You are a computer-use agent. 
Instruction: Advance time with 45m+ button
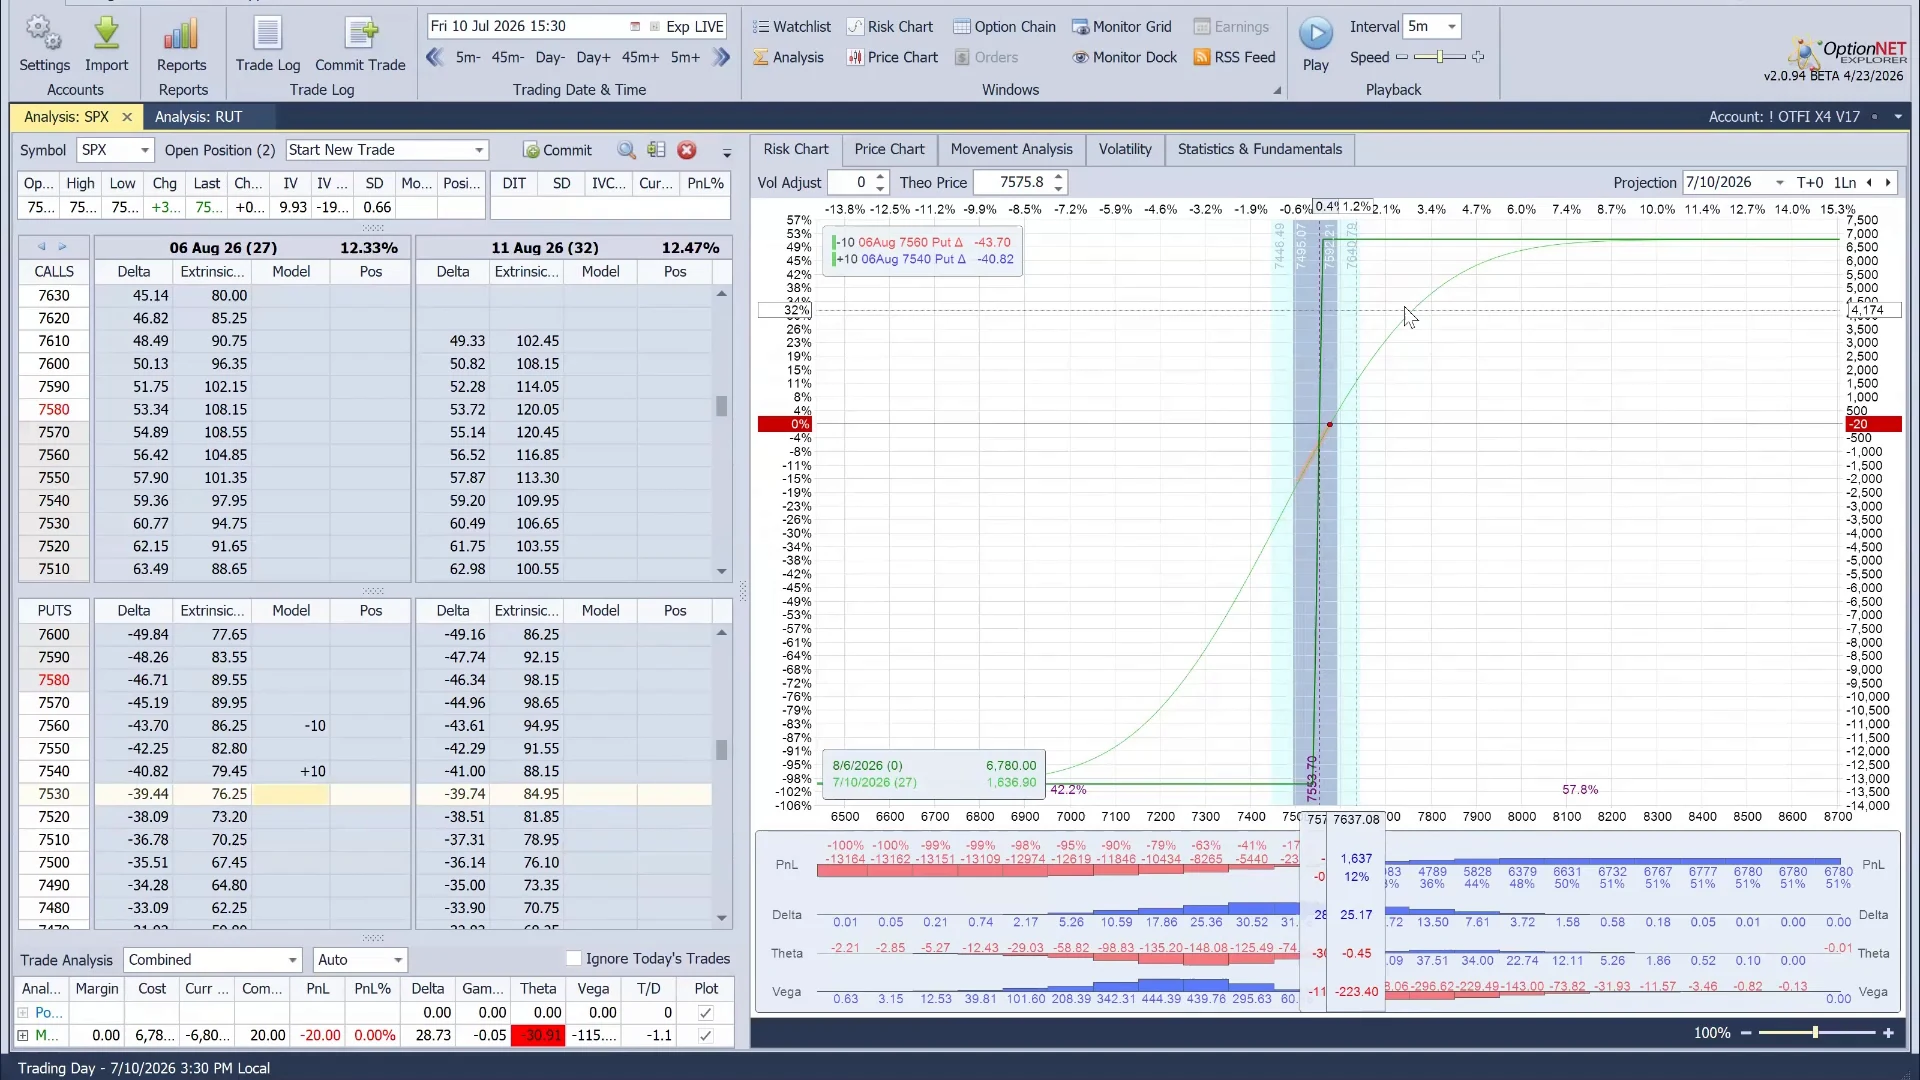[x=640, y=57]
